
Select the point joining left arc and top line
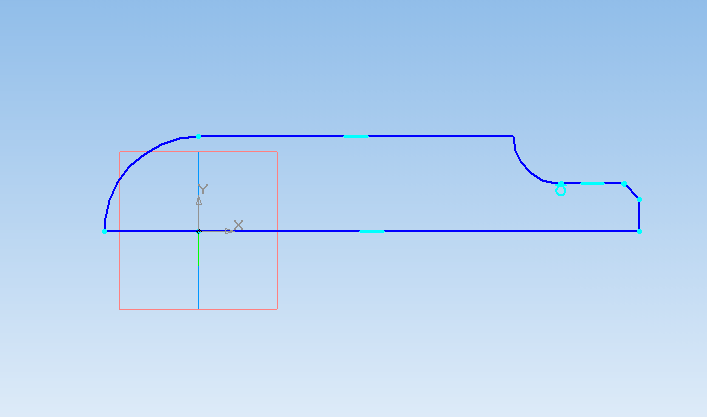click(x=198, y=136)
